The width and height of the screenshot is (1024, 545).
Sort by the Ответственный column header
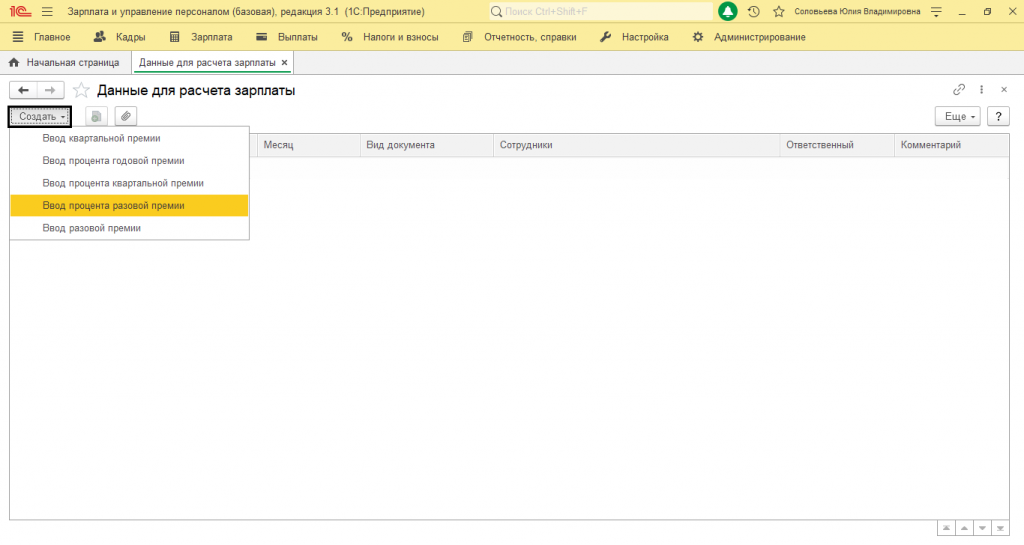click(837, 145)
